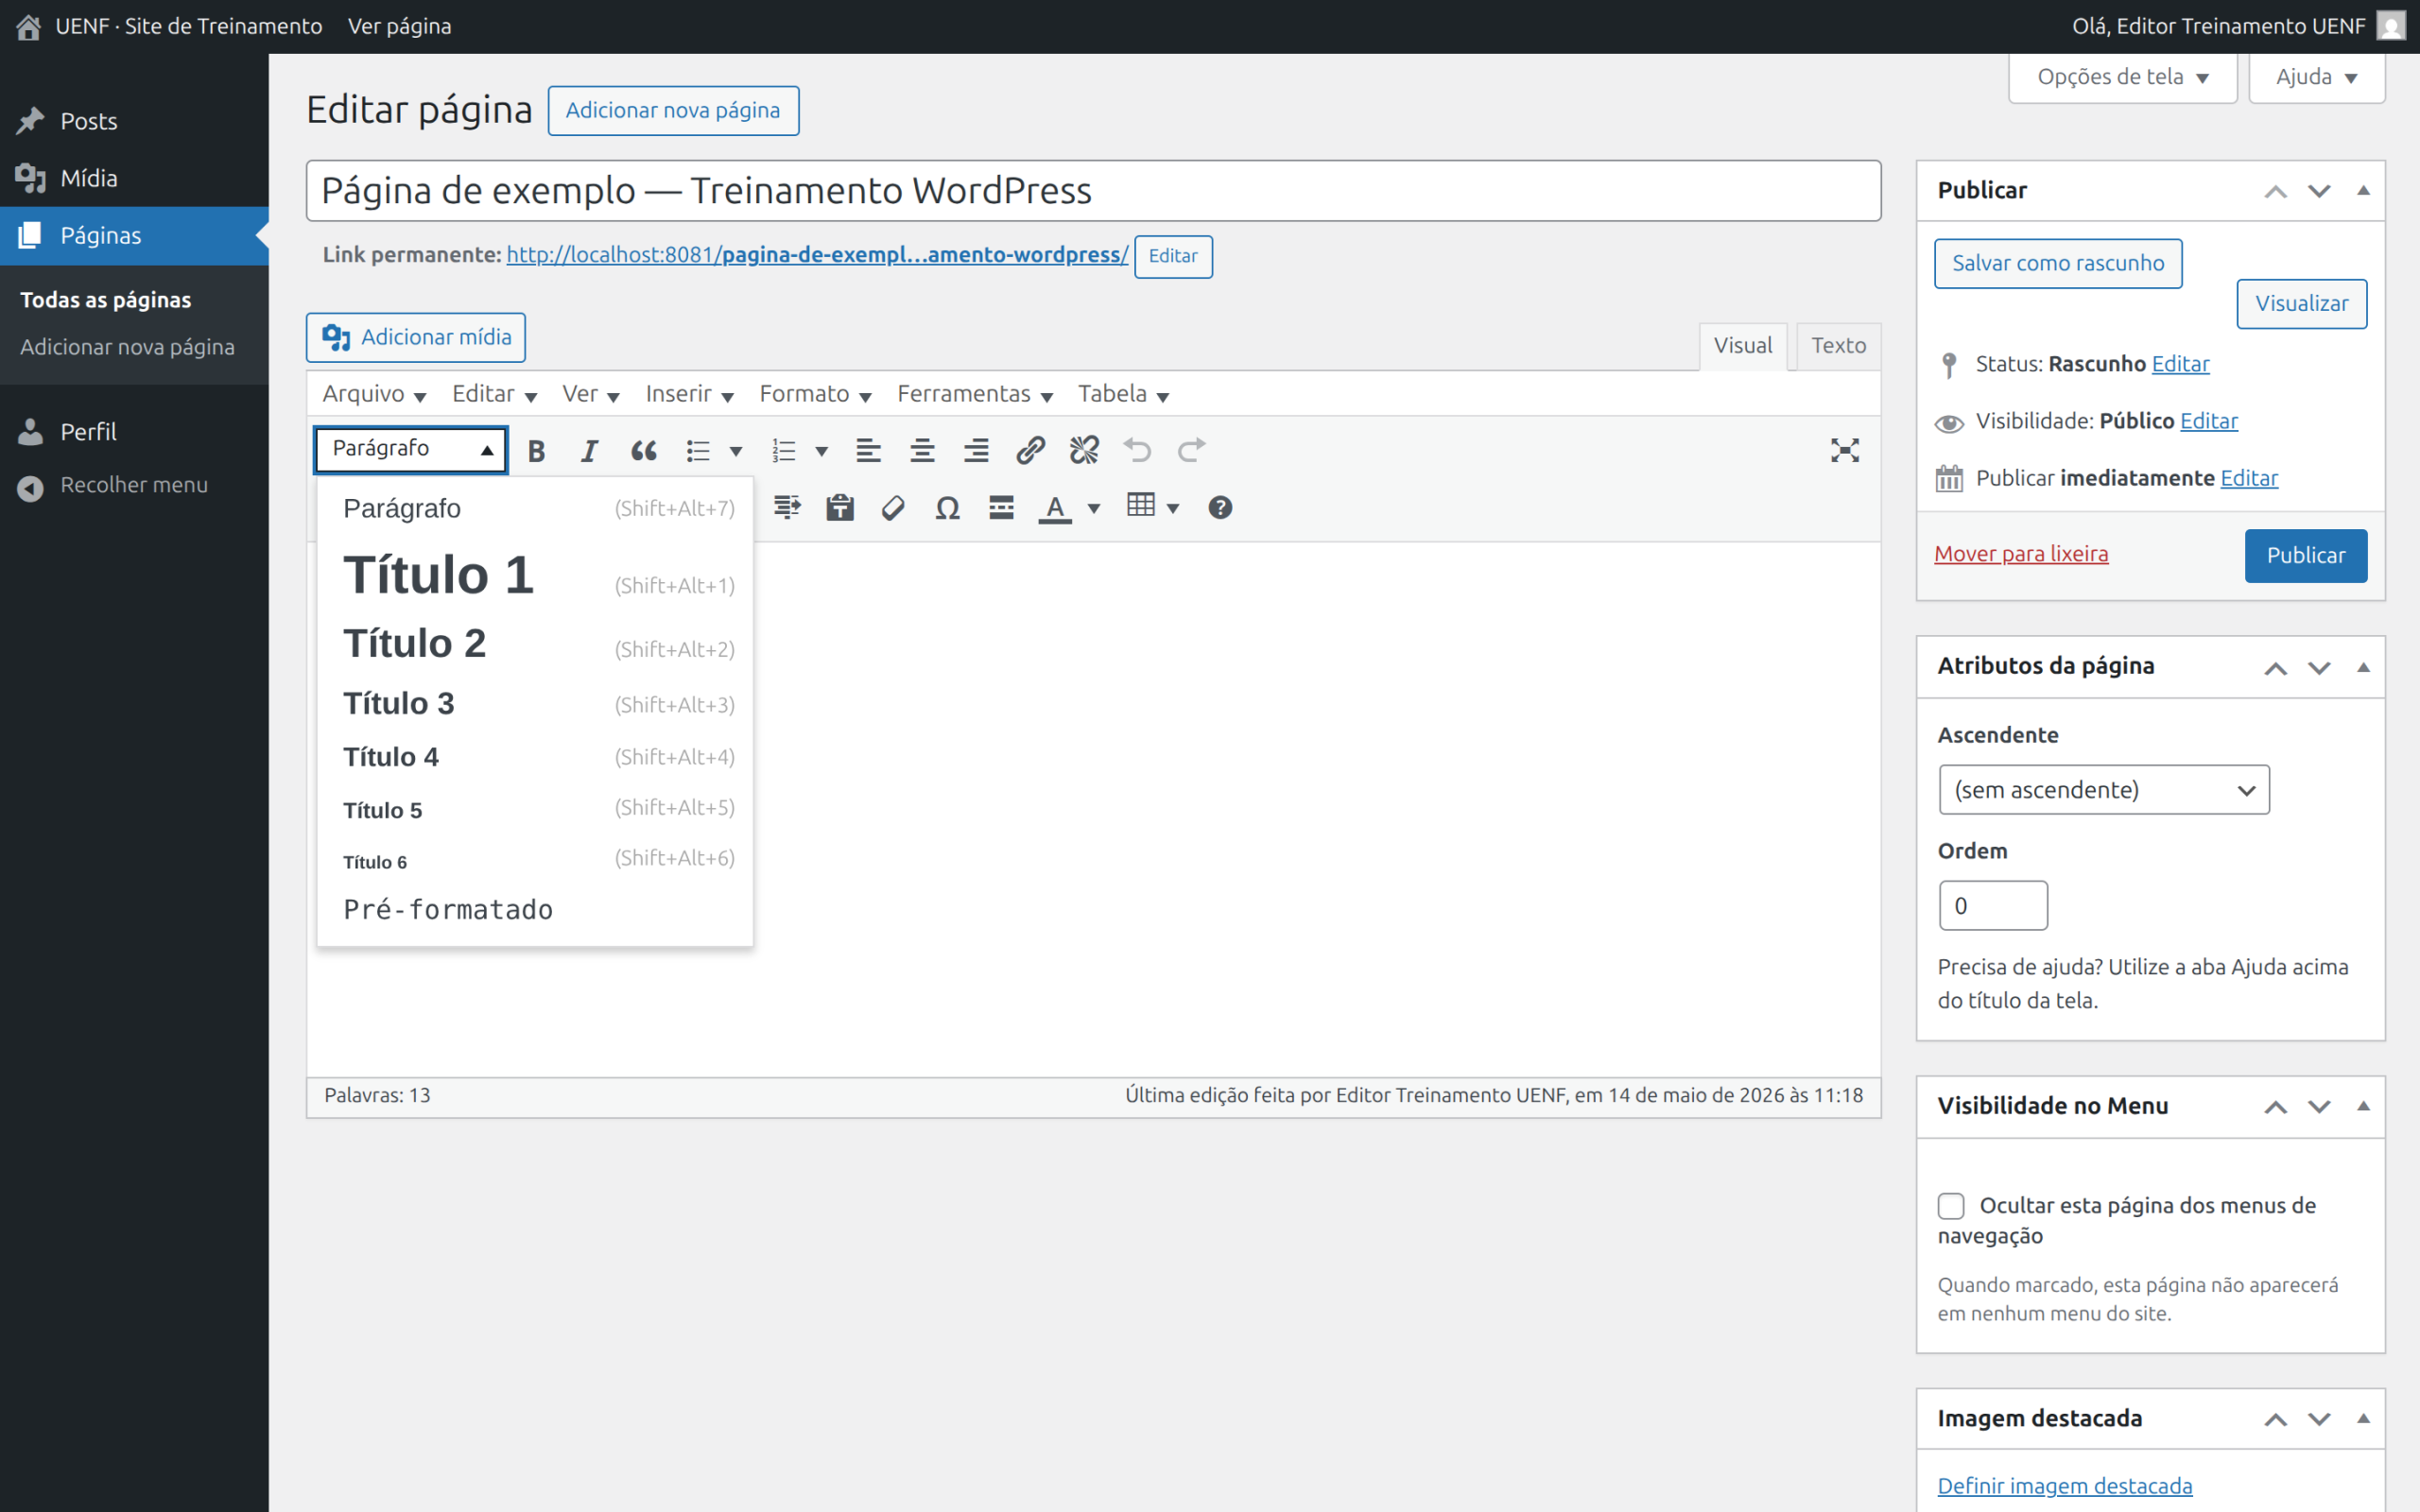Open the Ferramentas editor menu
The image size is (2420, 1512).
click(974, 394)
